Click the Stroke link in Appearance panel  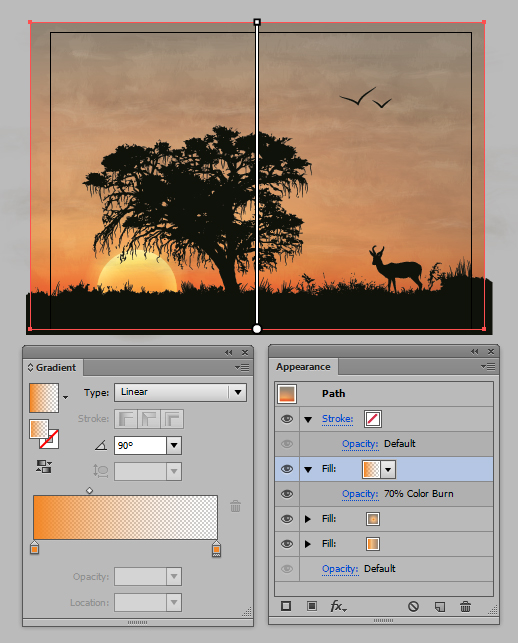pos(337,419)
